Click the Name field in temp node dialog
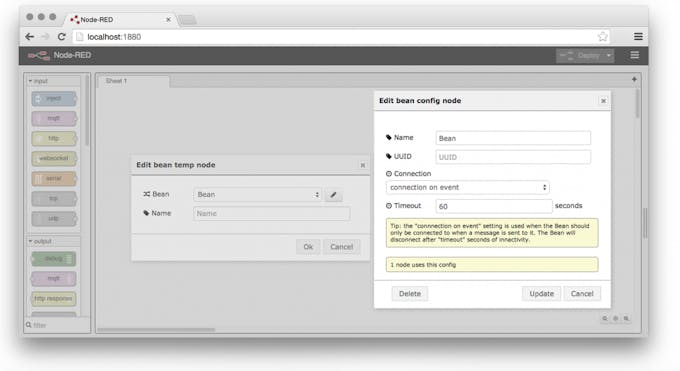 point(271,213)
